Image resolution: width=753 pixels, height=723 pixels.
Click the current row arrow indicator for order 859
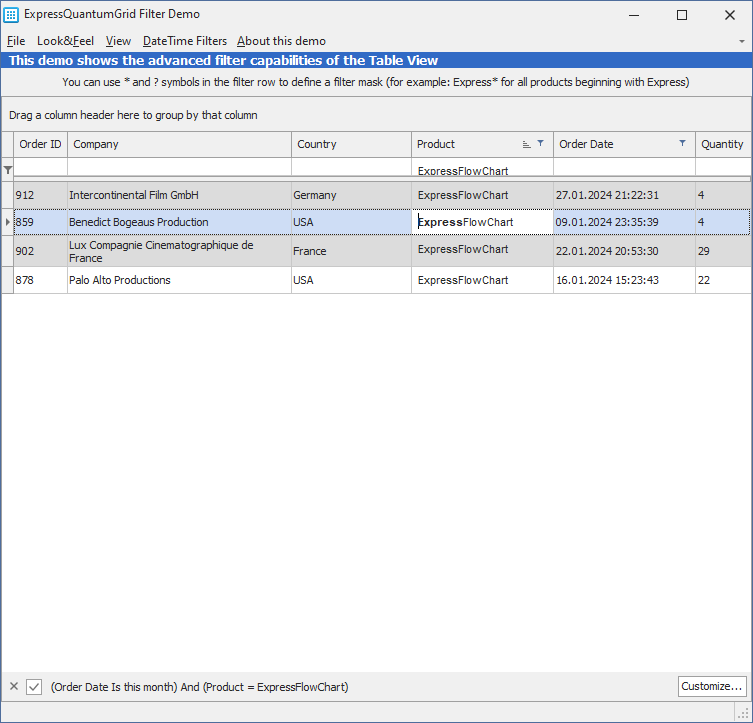[x=8, y=222]
